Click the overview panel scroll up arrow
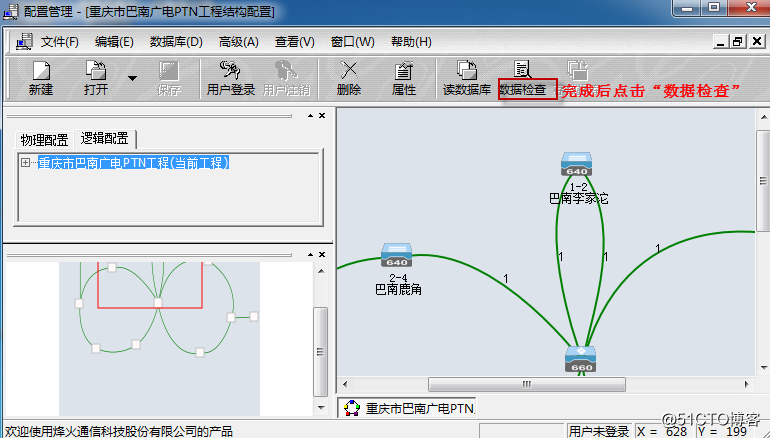Screen dimensions: 770x438 321,271
